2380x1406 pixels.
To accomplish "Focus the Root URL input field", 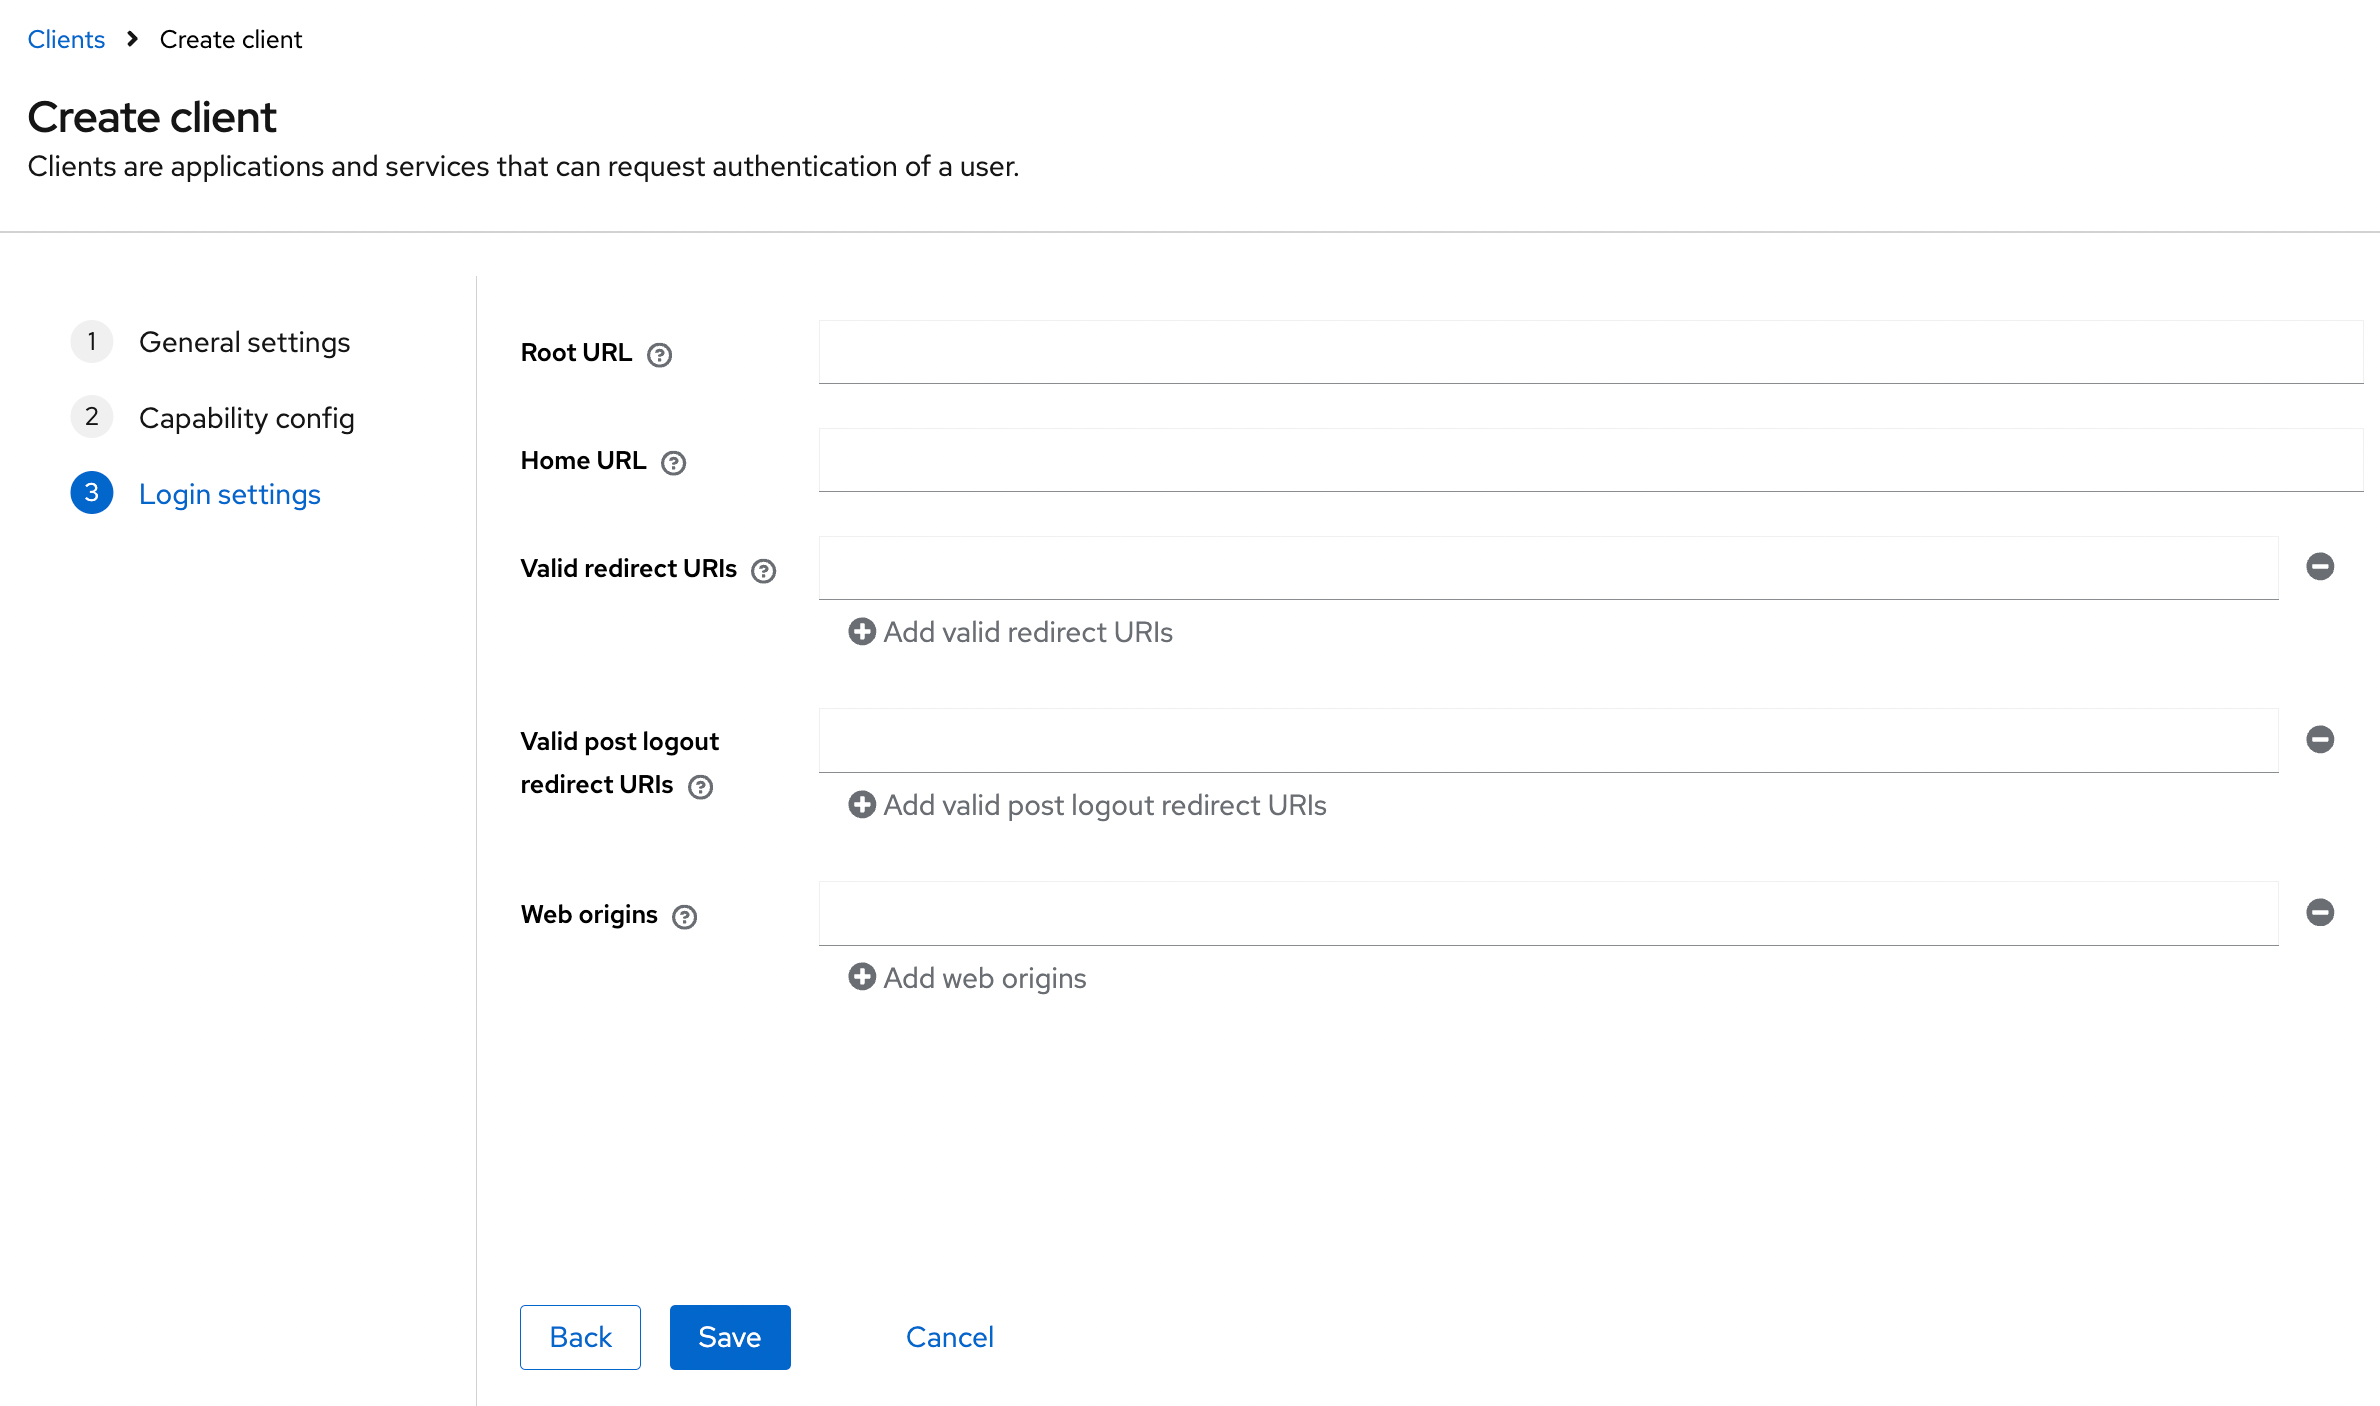I will [x=1590, y=352].
